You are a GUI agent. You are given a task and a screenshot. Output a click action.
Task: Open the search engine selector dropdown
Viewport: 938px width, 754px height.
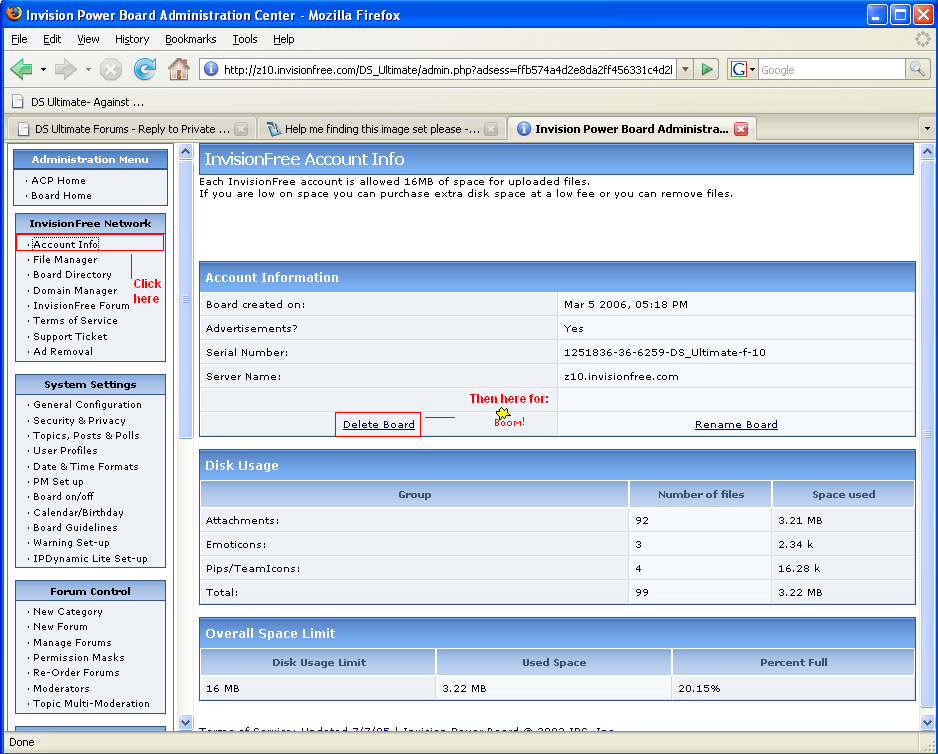tap(752, 69)
